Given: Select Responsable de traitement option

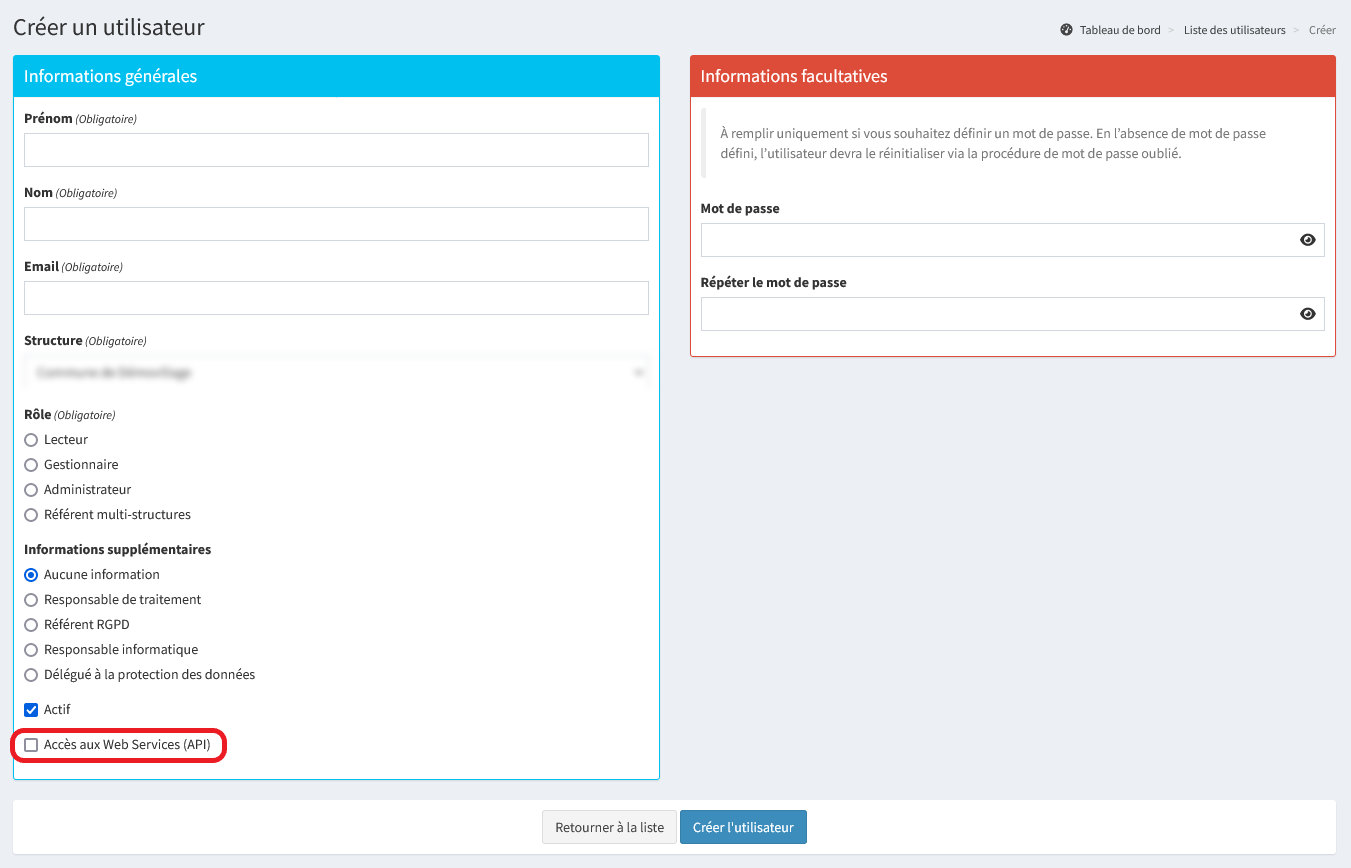Looking at the screenshot, I should point(31,600).
